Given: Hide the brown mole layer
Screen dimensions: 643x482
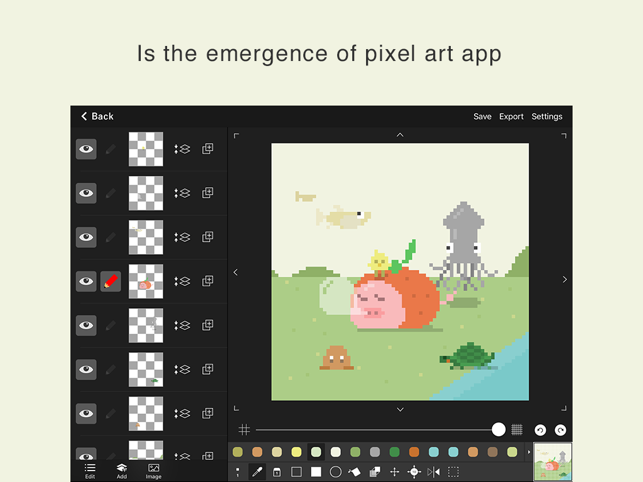Looking at the screenshot, I should pyautogui.click(x=86, y=413).
